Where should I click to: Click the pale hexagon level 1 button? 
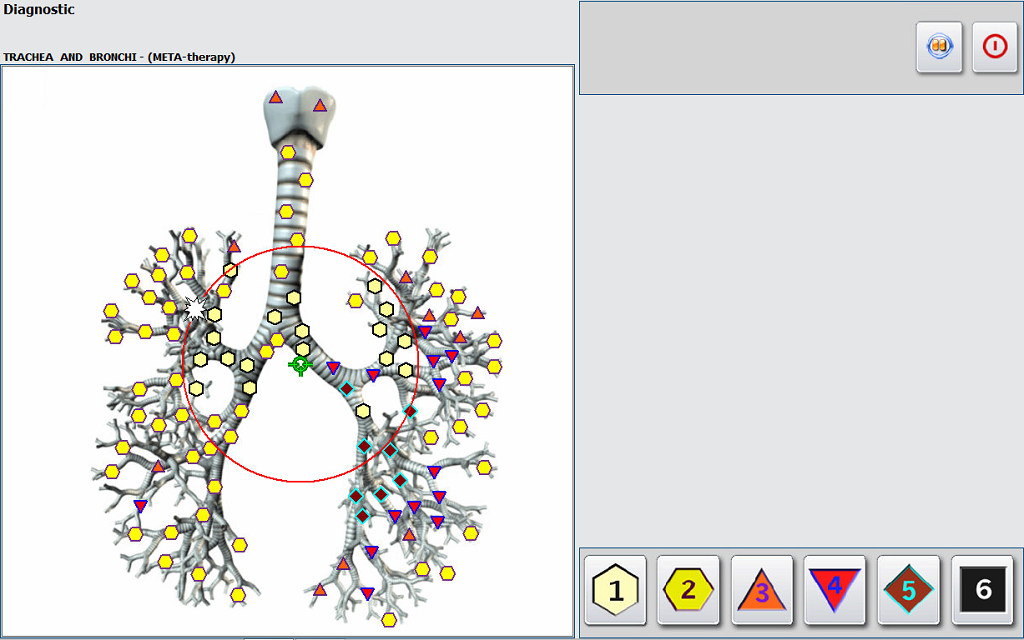(x=615, y=589)
